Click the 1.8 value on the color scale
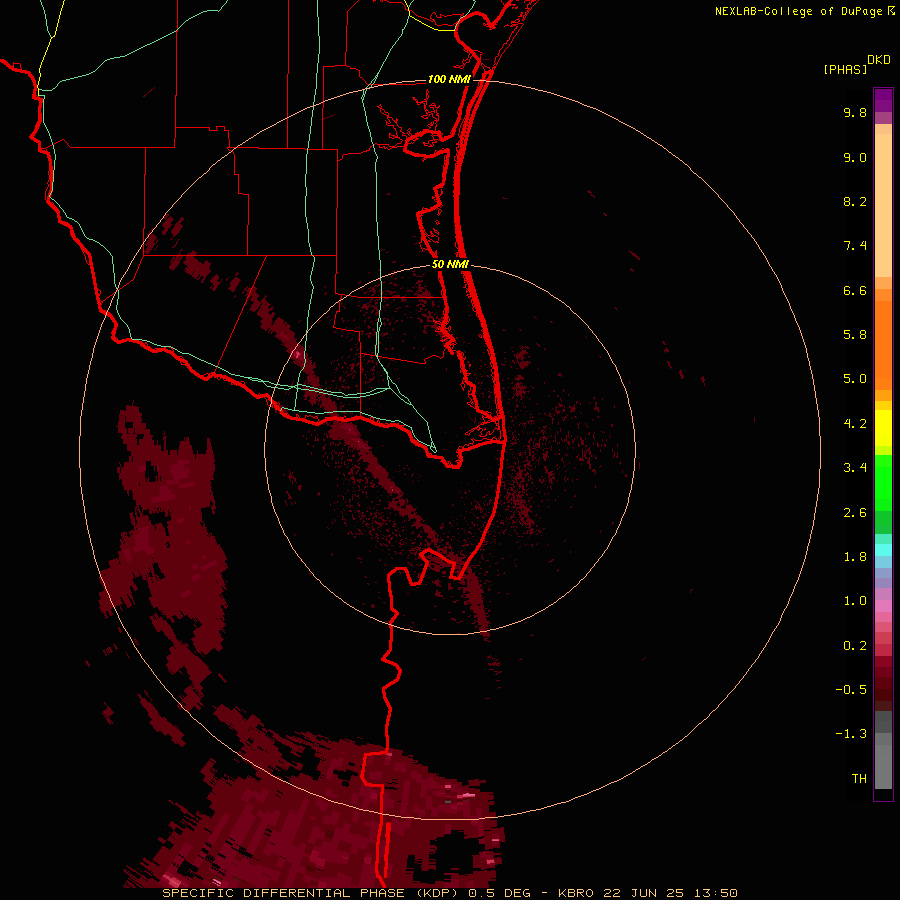Viewport: 900px width, 900px height. [x=855, y=557]
